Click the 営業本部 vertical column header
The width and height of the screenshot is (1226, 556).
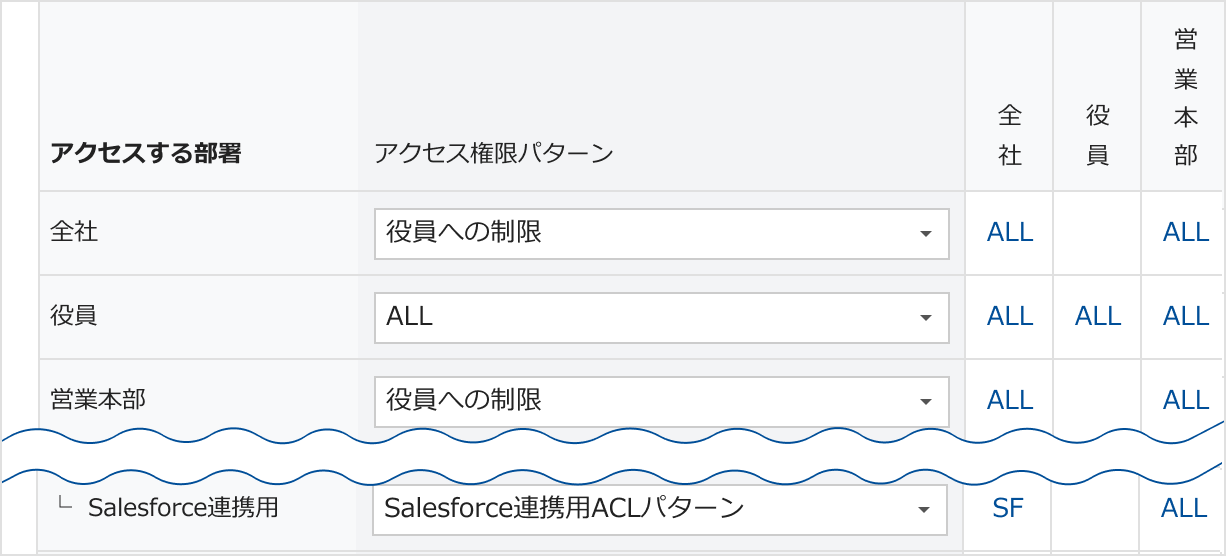[1186, 98]
